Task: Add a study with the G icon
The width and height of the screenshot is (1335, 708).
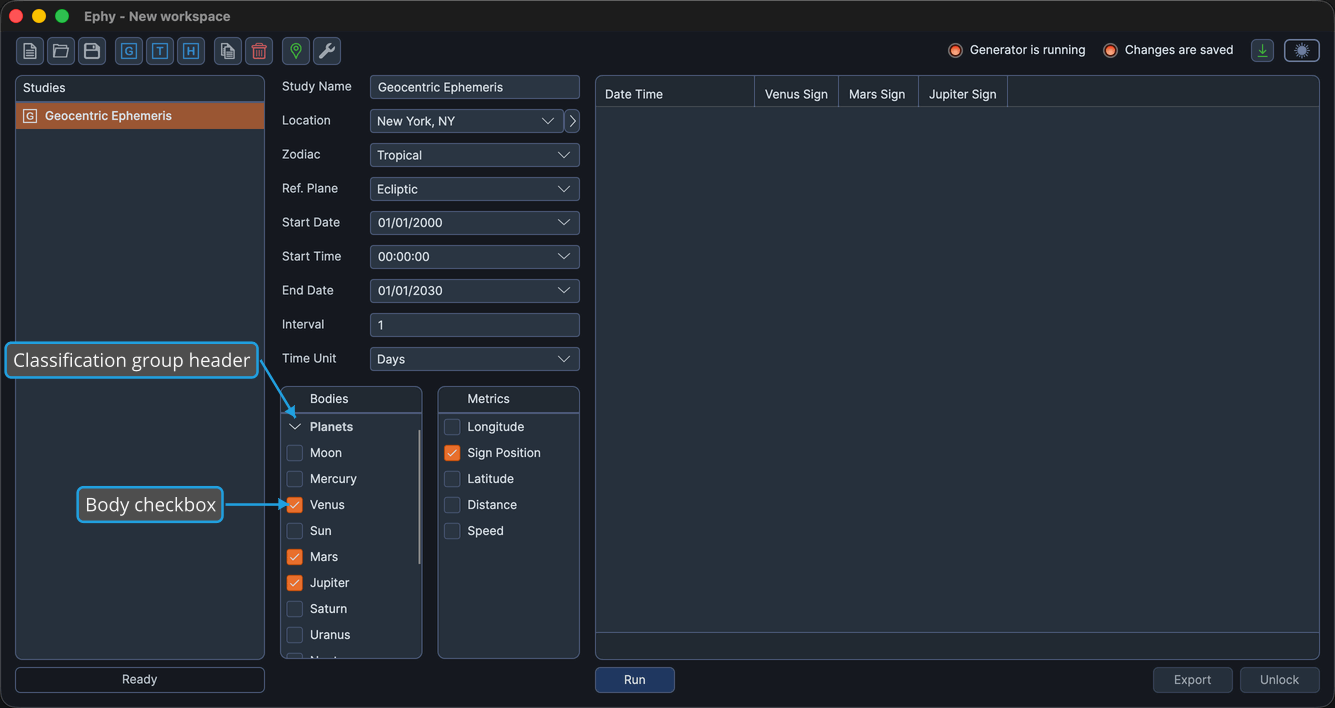Action: pyautogui.click(x=129, y=51)
